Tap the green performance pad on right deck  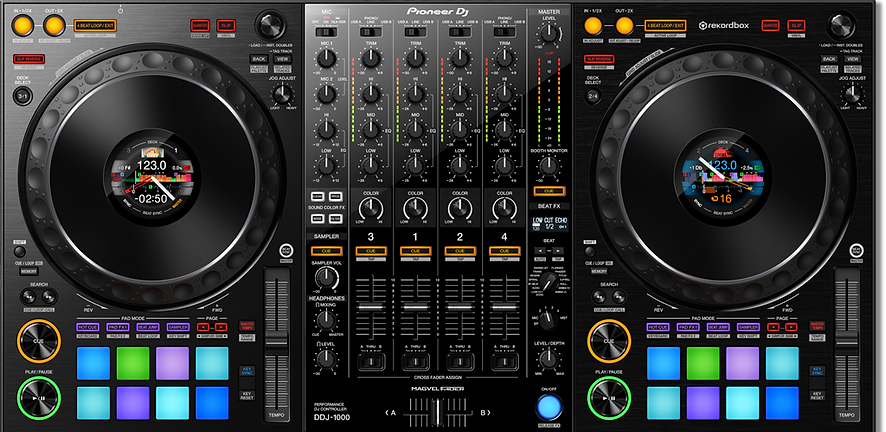pyautogui.click(x=703, y=363)
